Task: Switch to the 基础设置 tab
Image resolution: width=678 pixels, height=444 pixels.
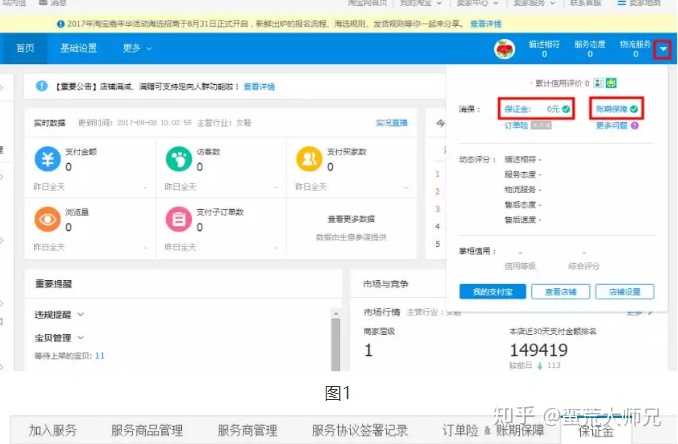Action: (79, 48)
